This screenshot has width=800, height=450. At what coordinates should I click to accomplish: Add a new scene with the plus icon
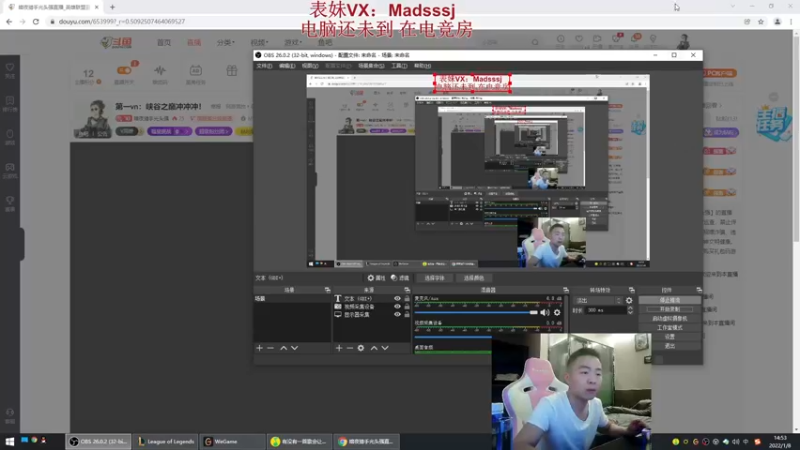tap(259, 348)
